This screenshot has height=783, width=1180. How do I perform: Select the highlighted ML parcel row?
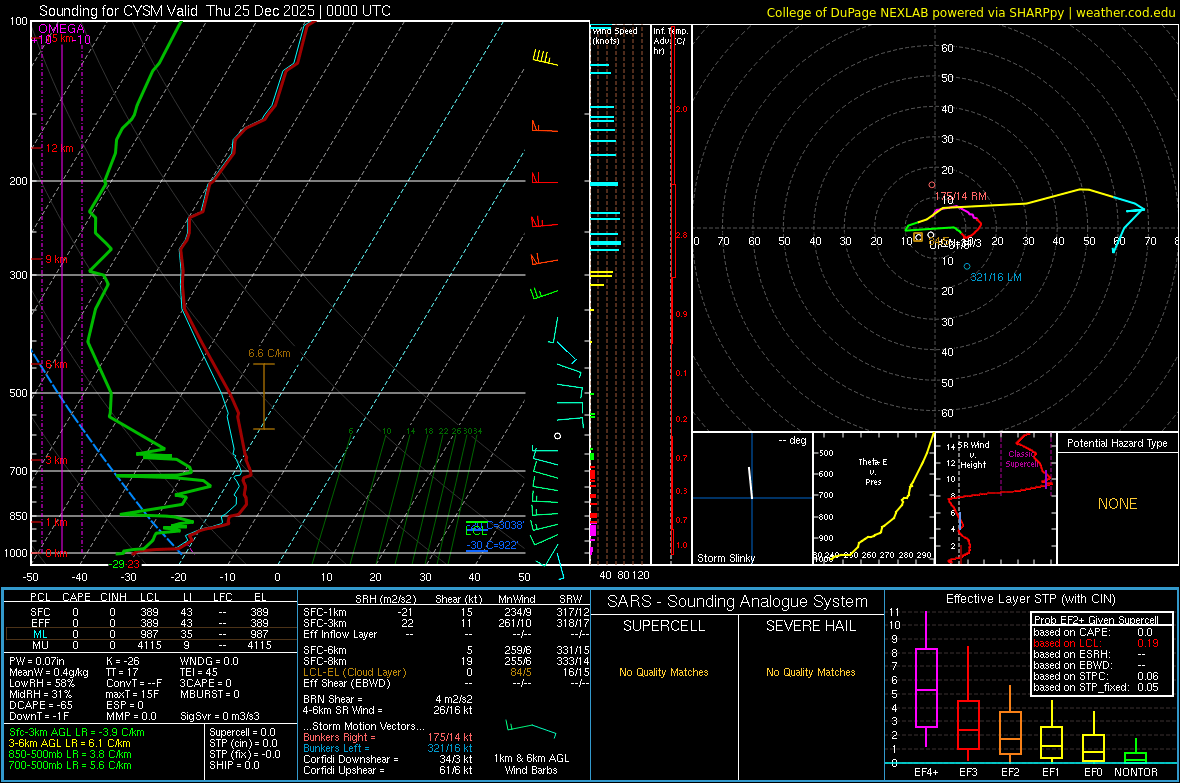point(150,634)
